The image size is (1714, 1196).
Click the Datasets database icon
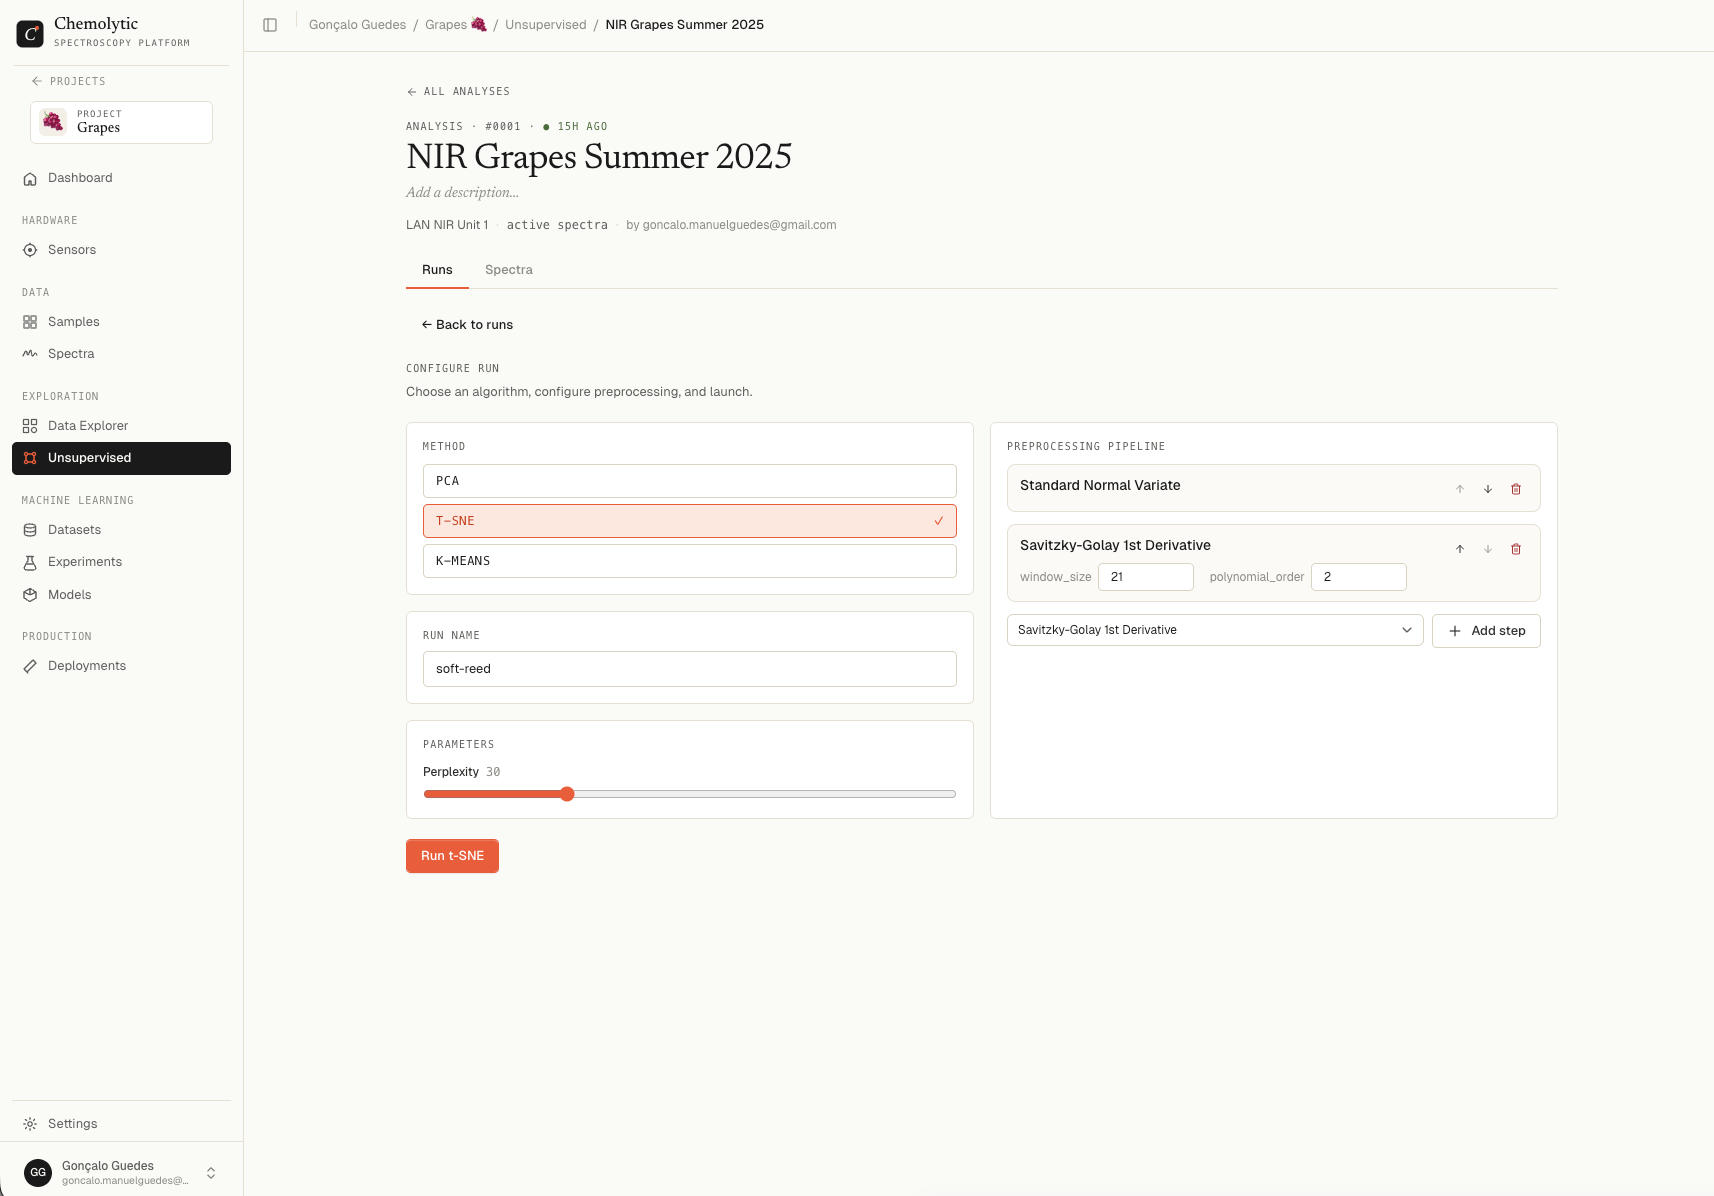[x=30, y=530]
